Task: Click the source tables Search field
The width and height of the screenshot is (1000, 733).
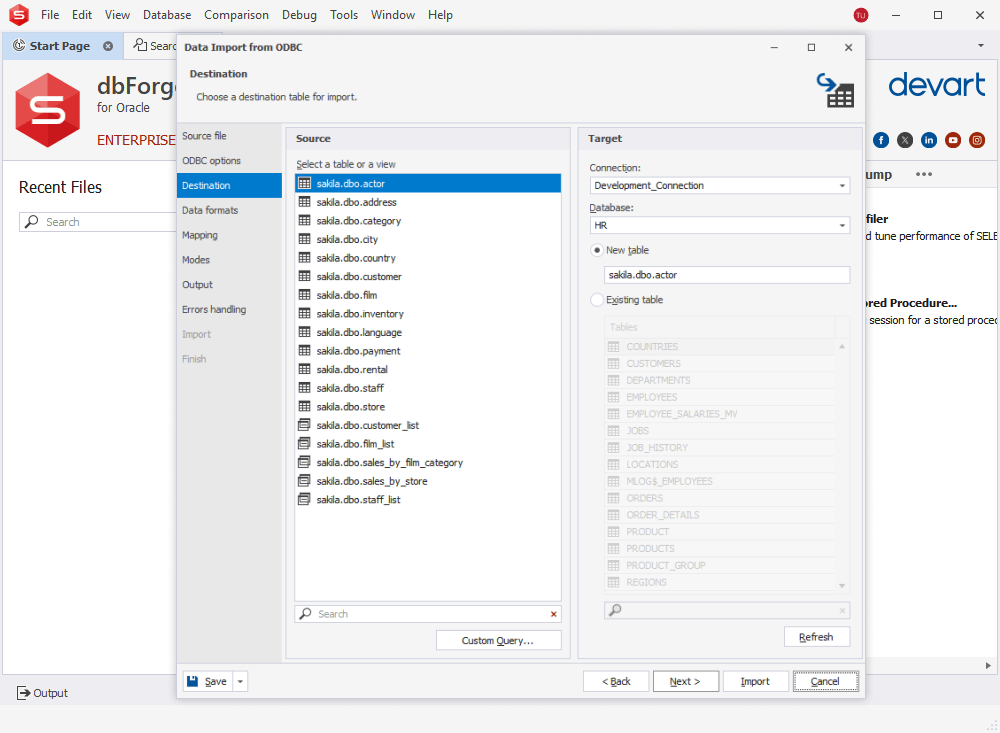Action: [427, 614]
